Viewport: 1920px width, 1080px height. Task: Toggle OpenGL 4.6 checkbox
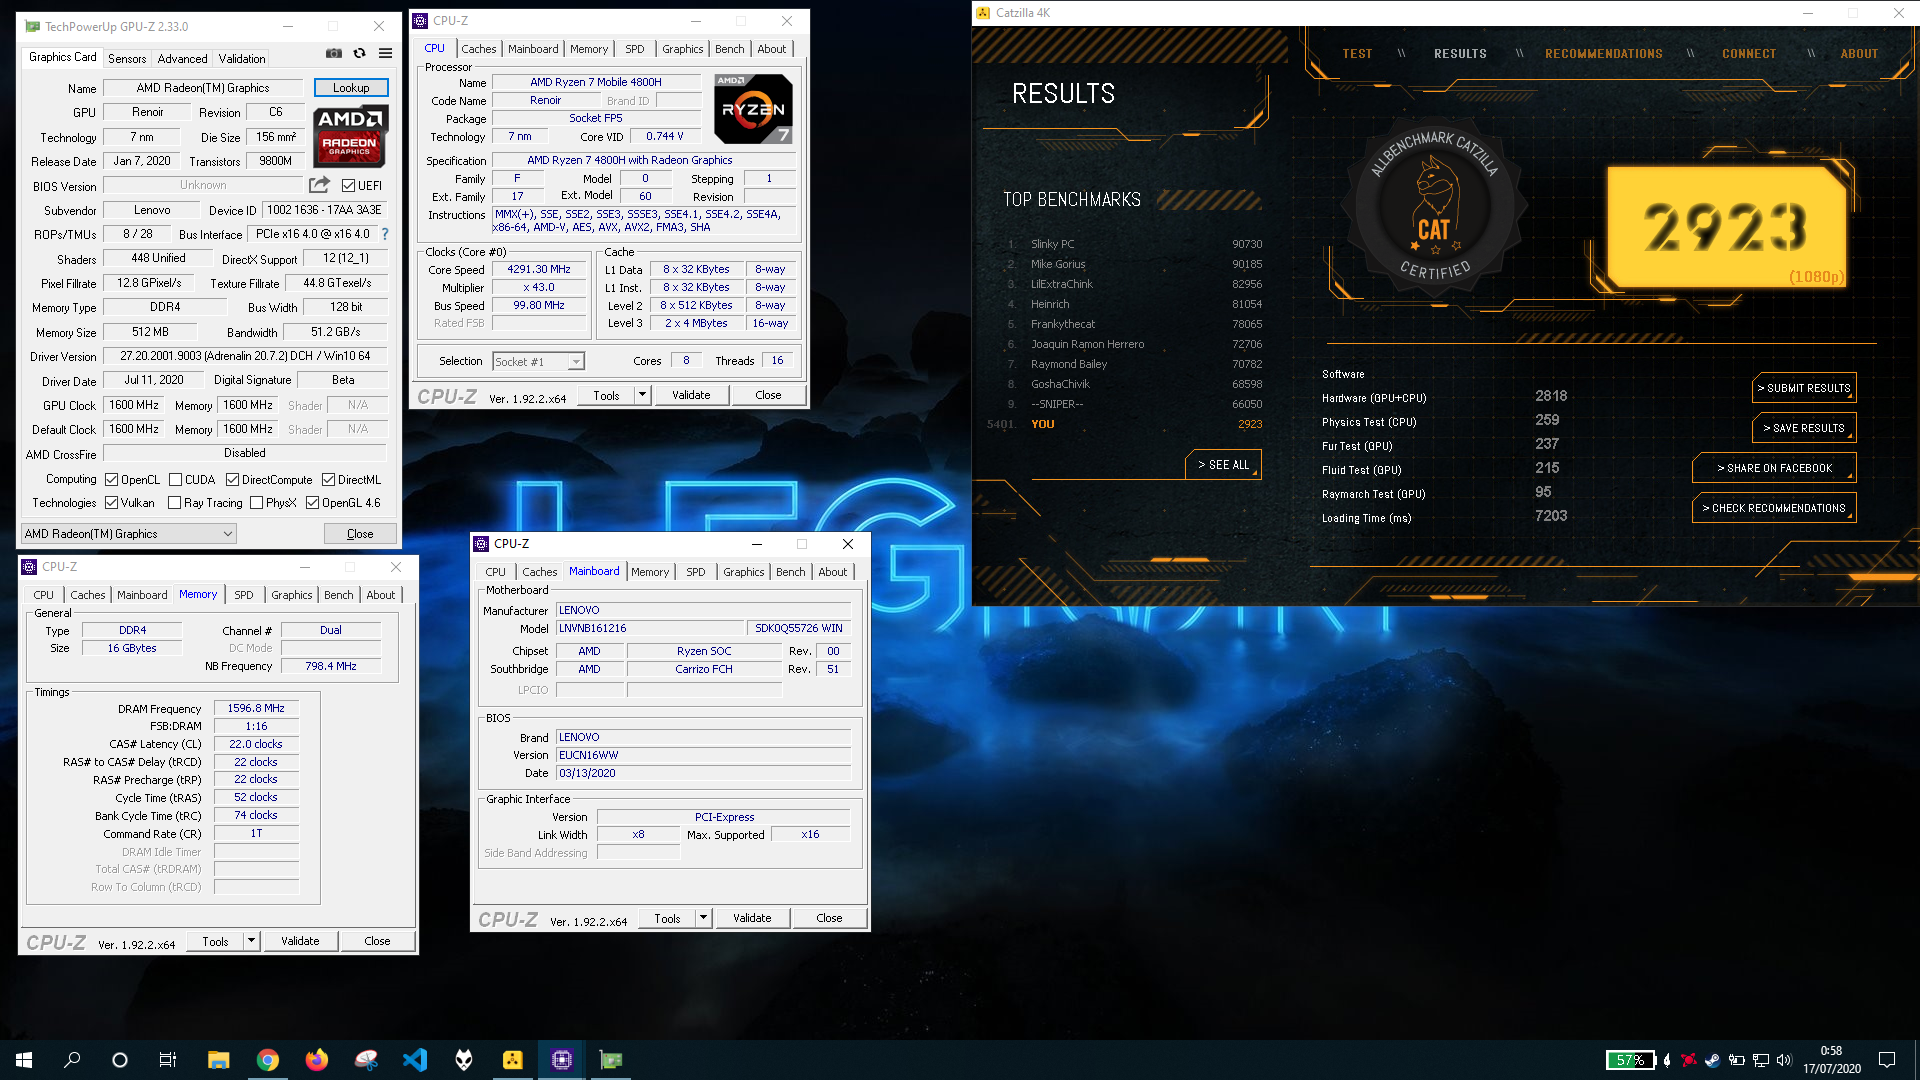click(313, 503)
